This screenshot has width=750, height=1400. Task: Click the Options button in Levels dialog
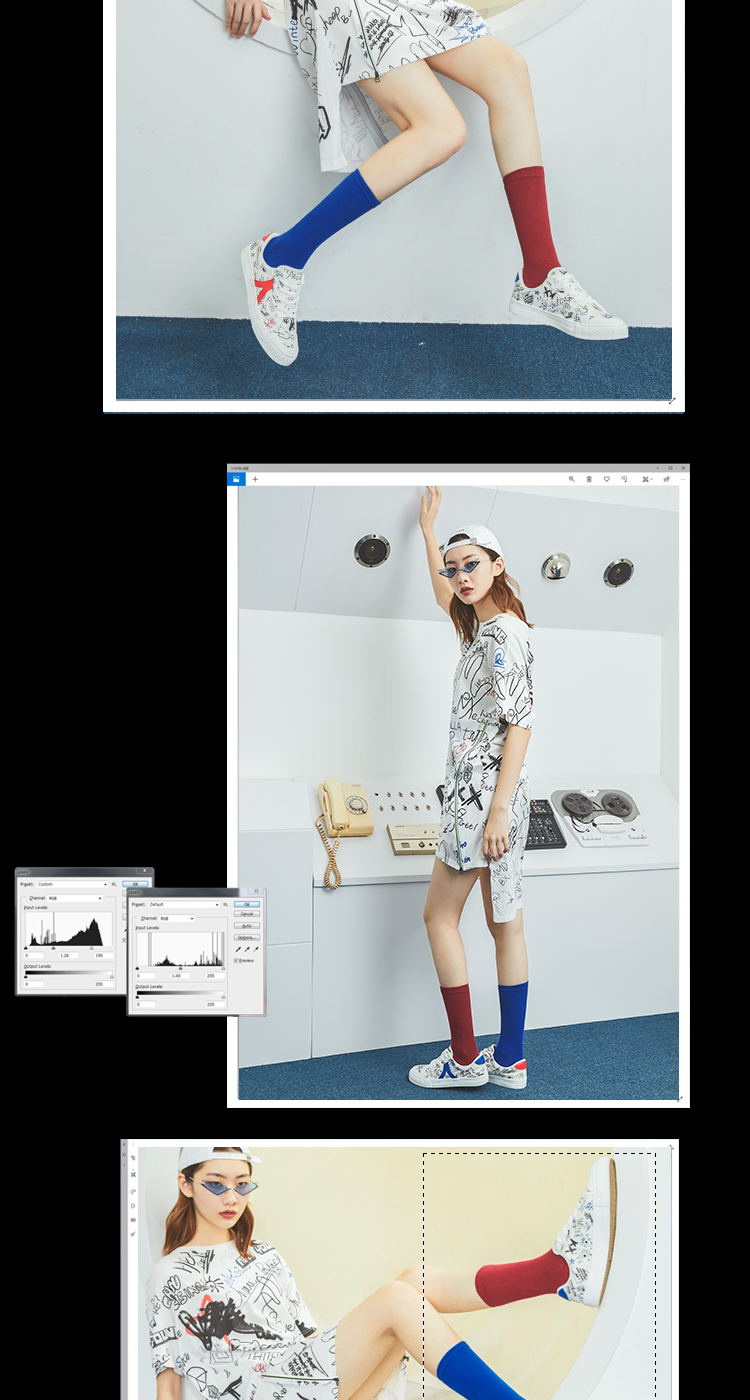coord(246,937)
